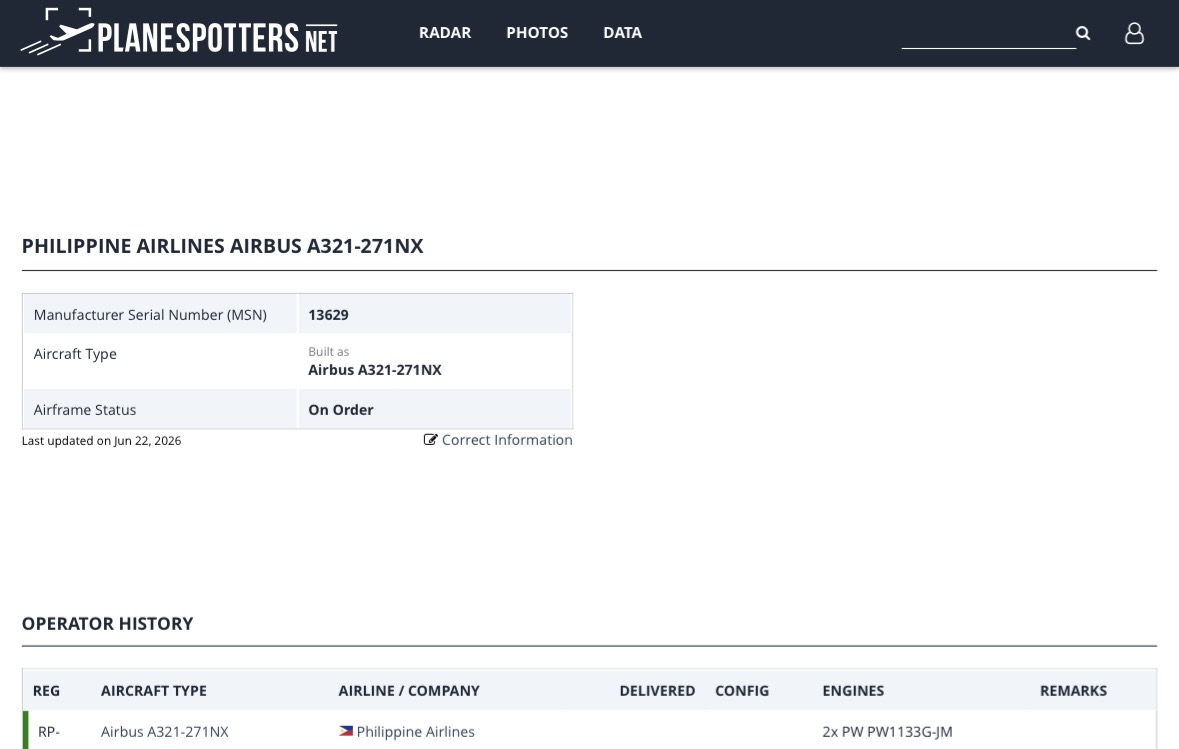The width and height of the screenshot is (1179, 749).
Task: Open the DATA menu
Action: pos(623,33)
